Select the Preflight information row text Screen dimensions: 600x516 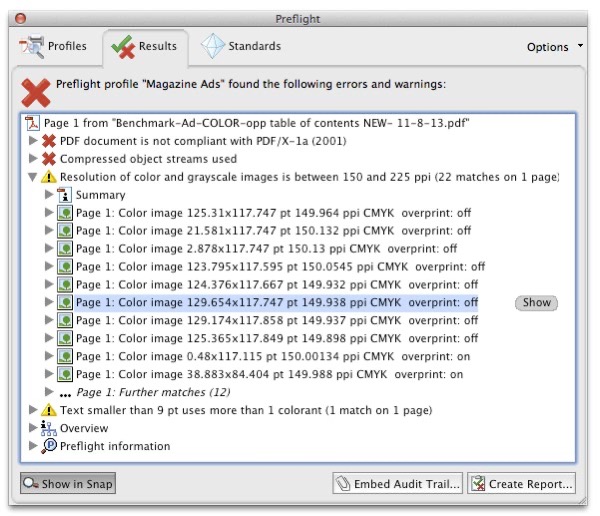[x=115, y=446]
